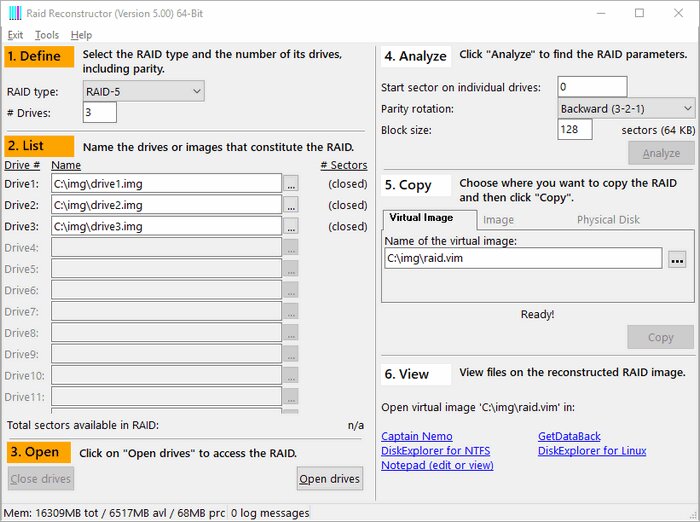Expand the Parity rotation dropdown

626,108
